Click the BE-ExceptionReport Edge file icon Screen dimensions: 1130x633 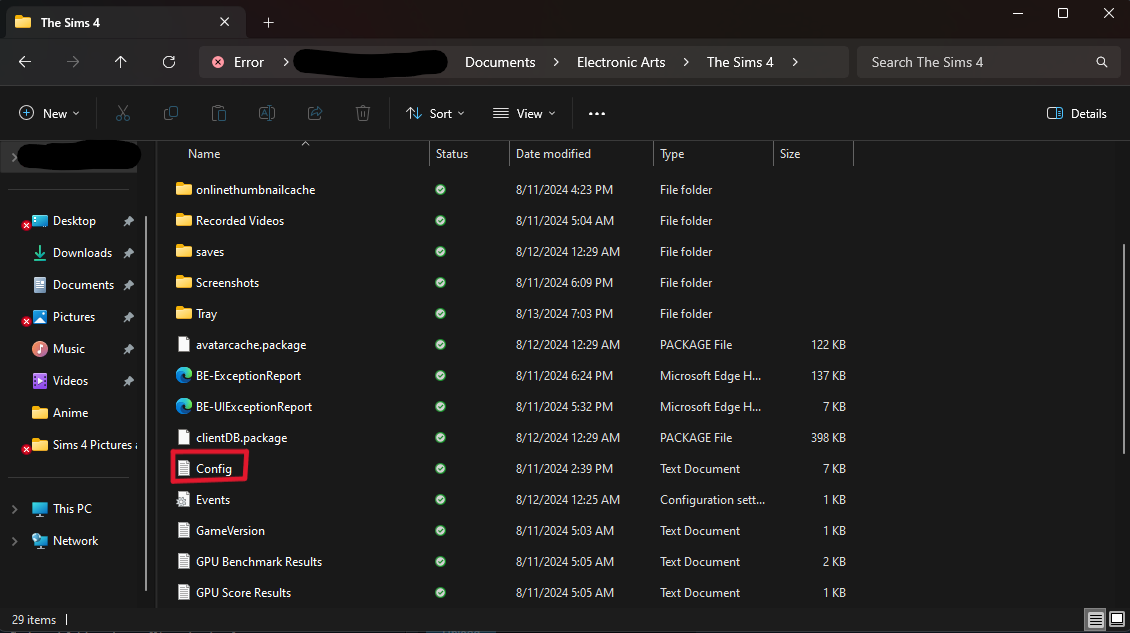click(x=184, y=375)
